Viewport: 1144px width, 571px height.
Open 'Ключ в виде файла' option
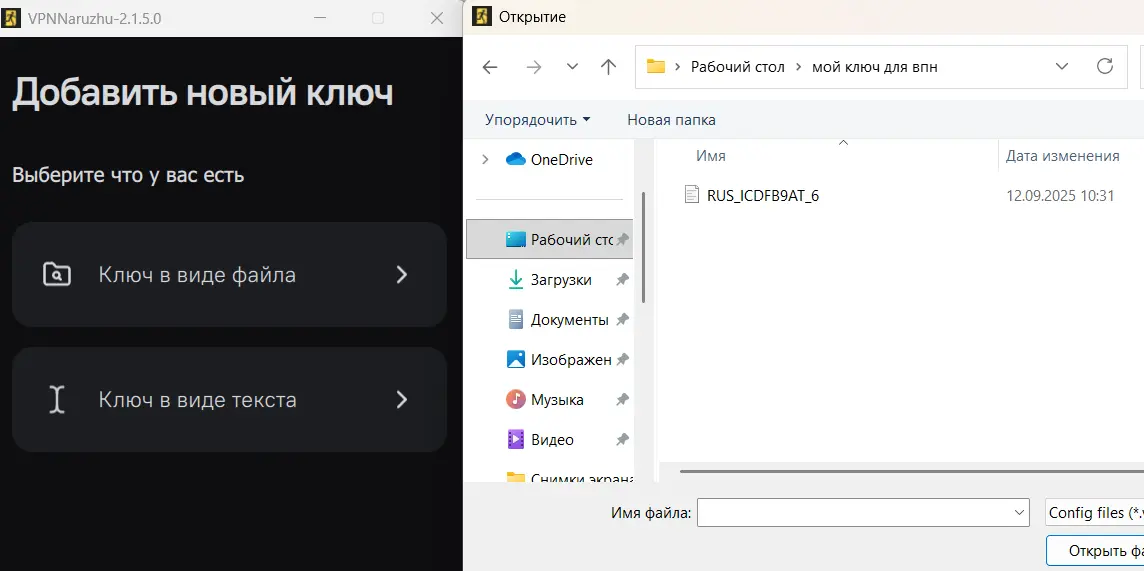[229, 275]
